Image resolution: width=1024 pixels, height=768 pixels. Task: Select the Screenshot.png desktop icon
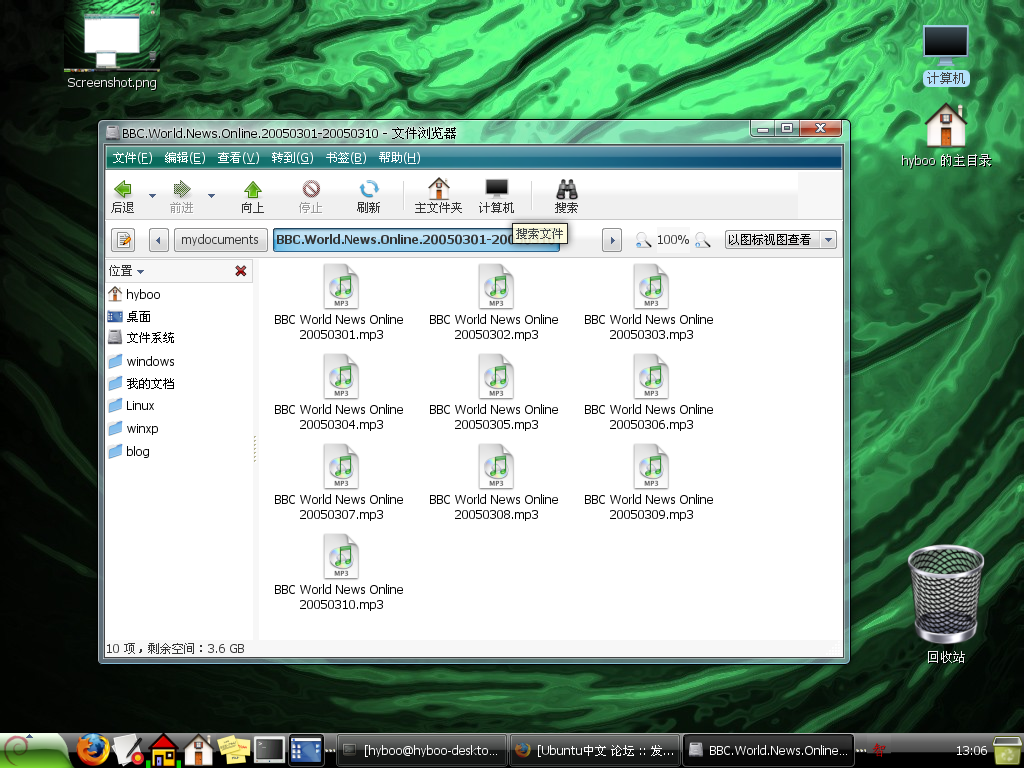click(112, 44)
